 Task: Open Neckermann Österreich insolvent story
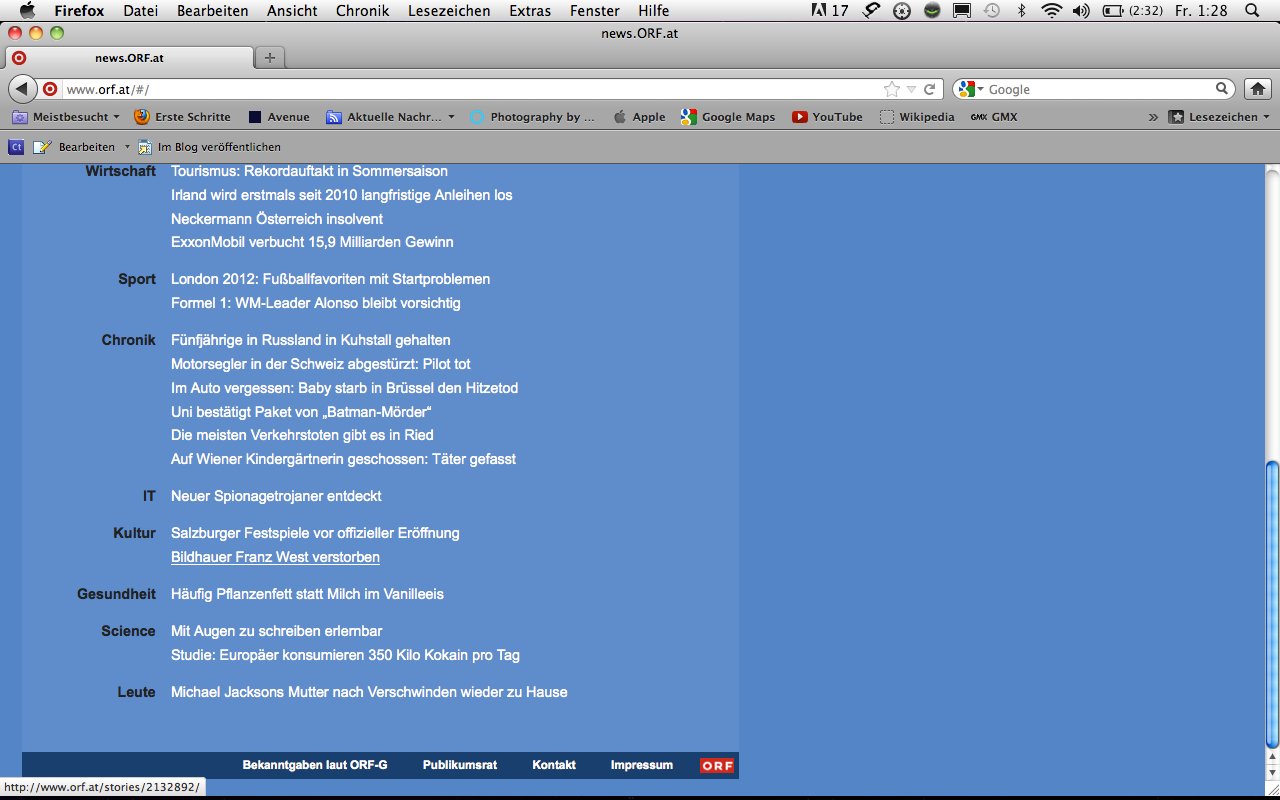(277, 219)
